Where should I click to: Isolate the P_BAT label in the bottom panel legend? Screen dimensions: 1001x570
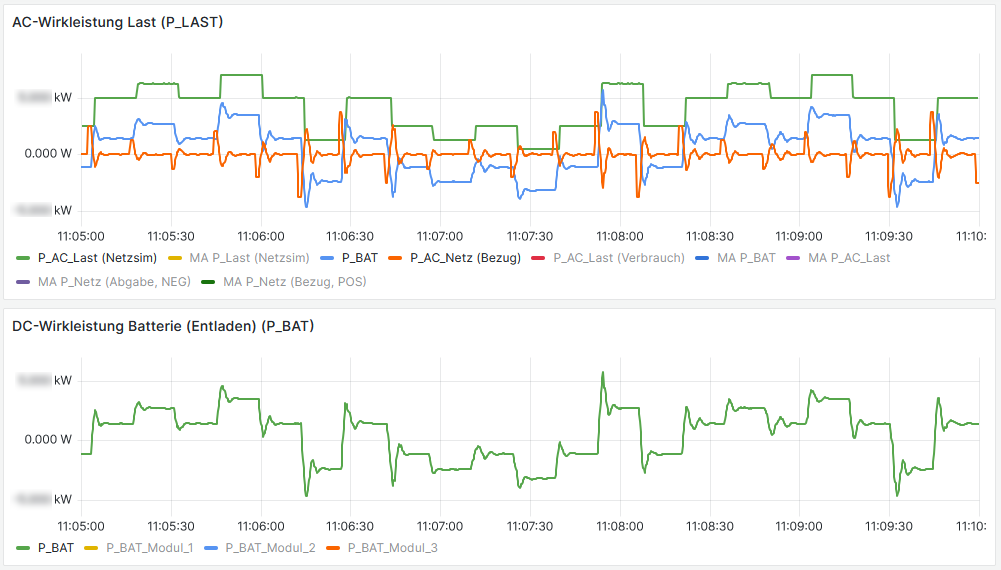point(55,548)
